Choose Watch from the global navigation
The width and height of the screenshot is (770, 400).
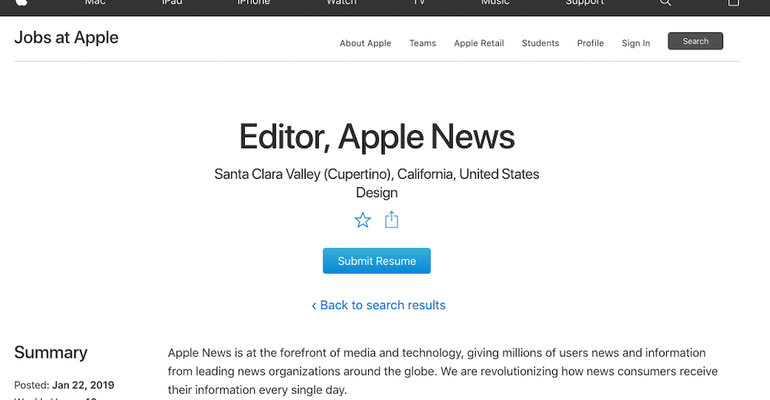pyautogui.click(x=341, y=3)
